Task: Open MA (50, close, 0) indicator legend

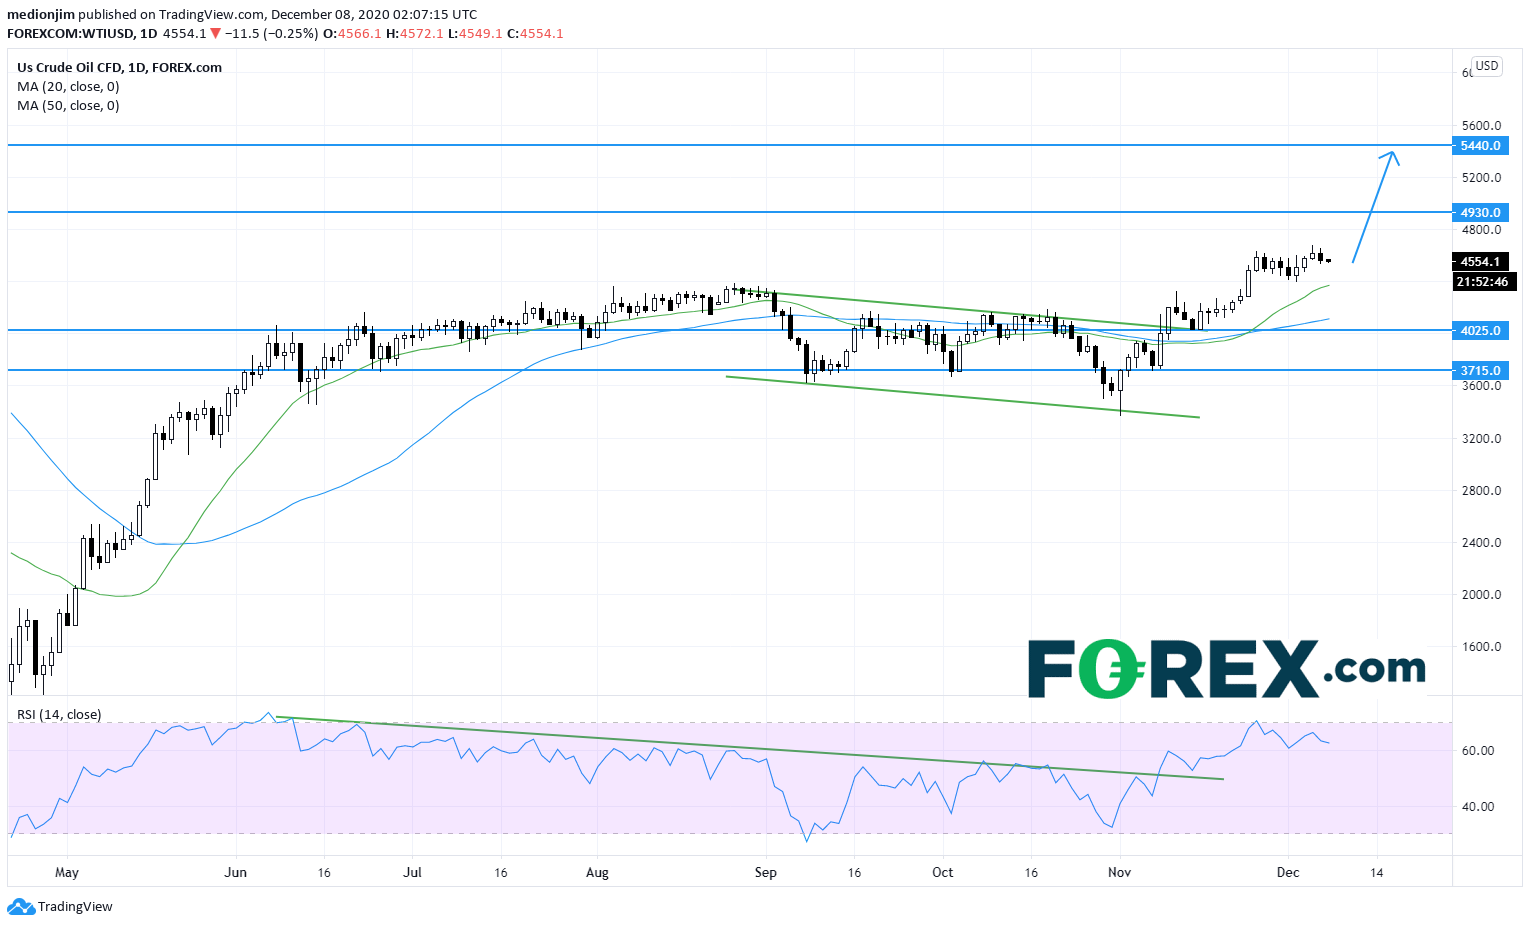Action: click(68, 106)
